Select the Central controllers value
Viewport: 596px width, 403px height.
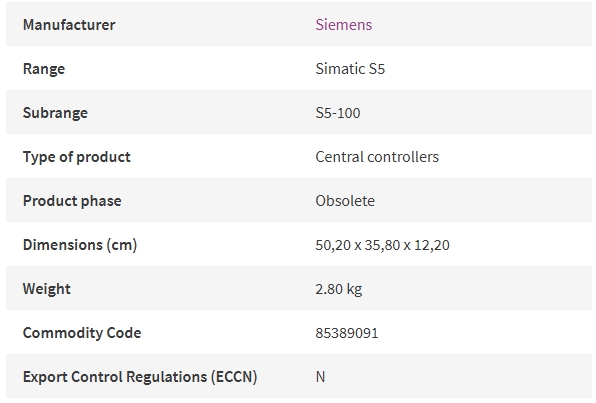click(x=377, y=157)
